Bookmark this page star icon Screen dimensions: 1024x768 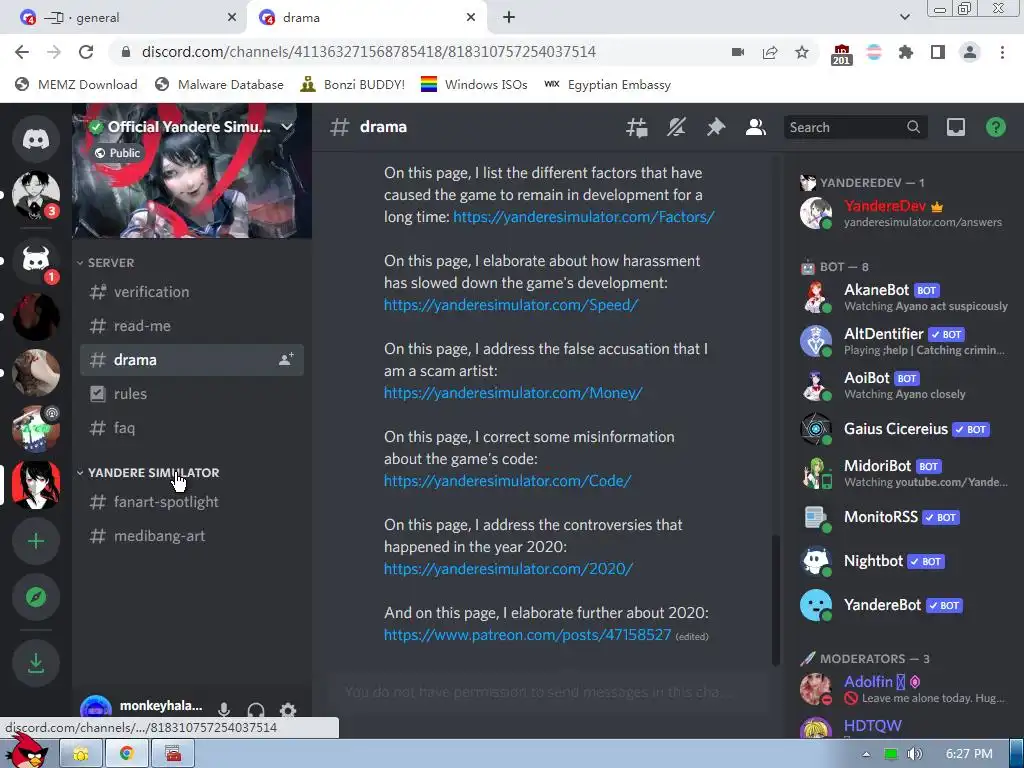[802, 52]
